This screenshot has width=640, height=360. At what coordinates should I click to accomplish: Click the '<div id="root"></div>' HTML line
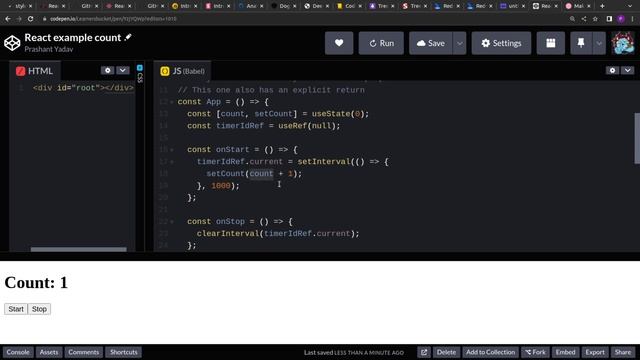83,88
